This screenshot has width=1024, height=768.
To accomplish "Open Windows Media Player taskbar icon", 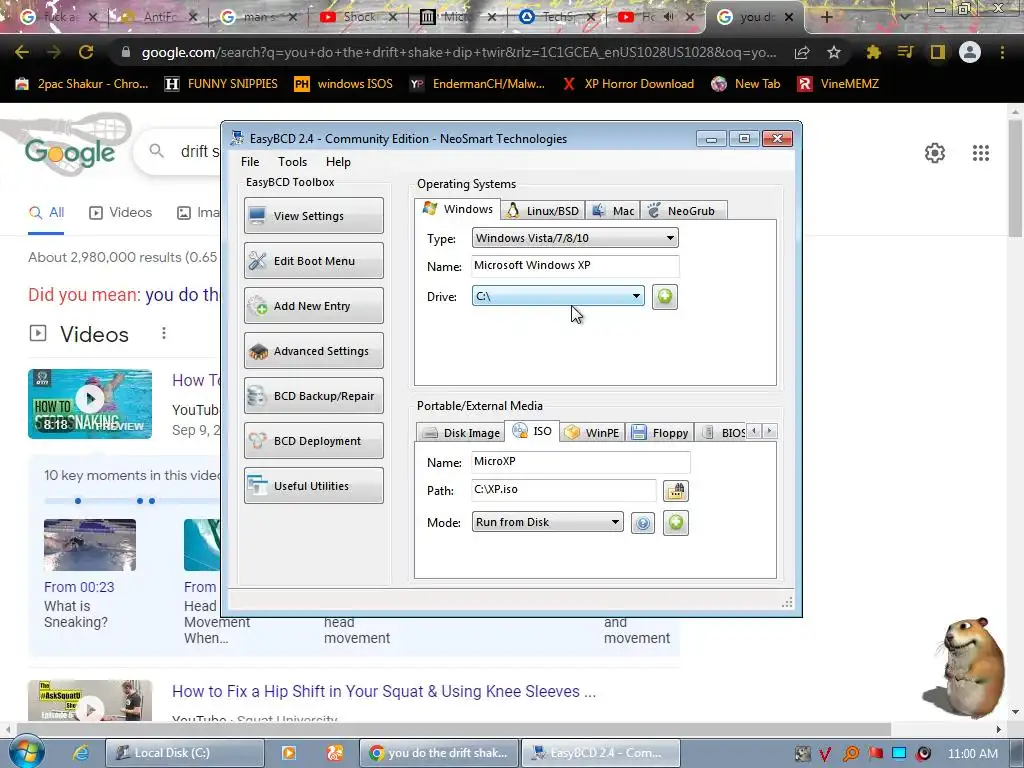I will click(289, 753).
